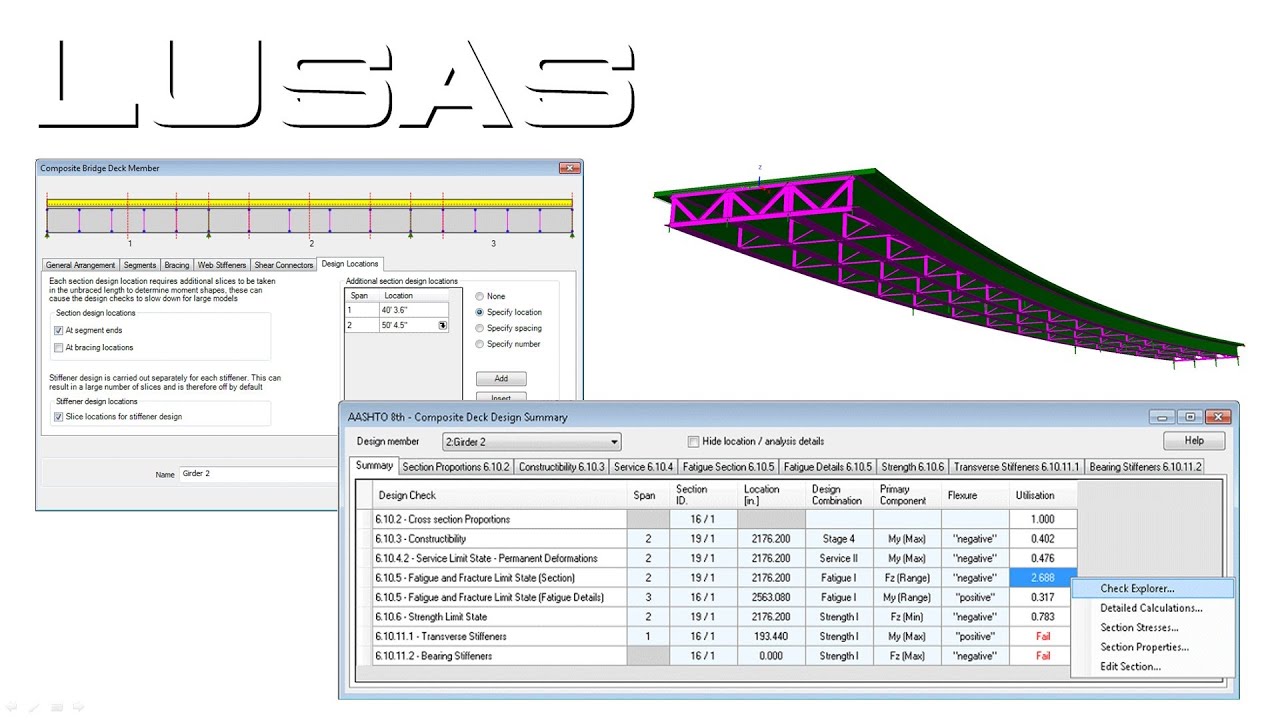Switch to the Strength 6.10.6 tab
The height and width of the screenshot is (720, 1280).
(913, 467)
